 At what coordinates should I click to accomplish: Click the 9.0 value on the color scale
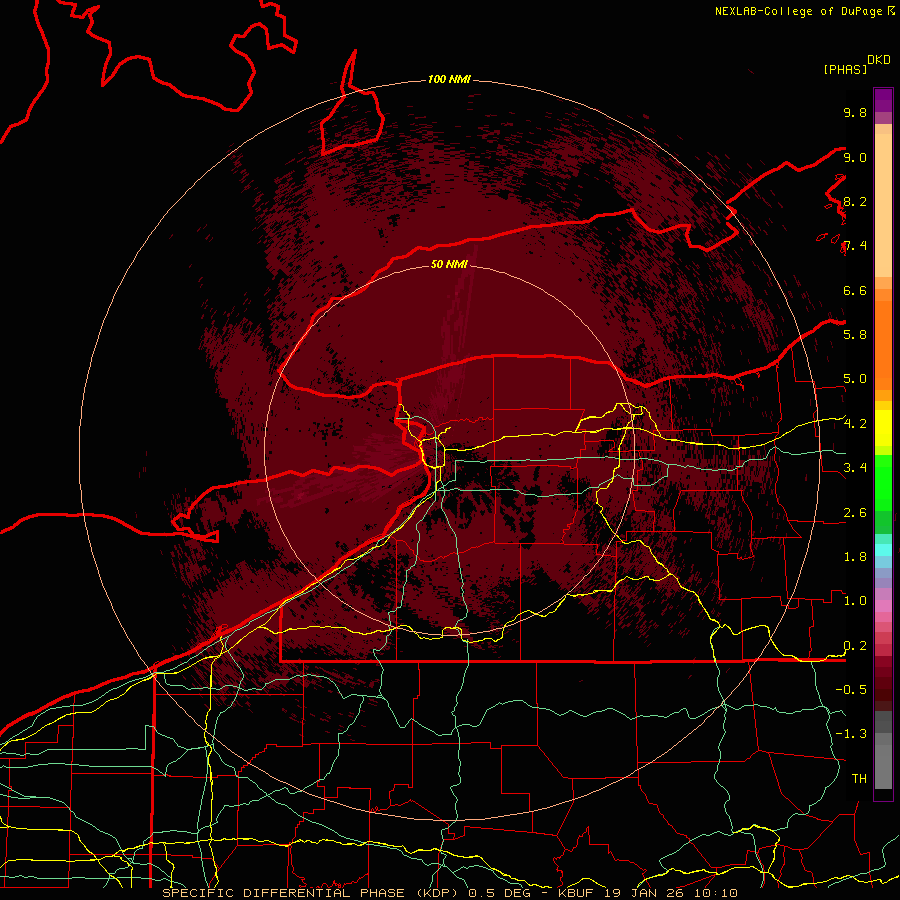(855, 157)
